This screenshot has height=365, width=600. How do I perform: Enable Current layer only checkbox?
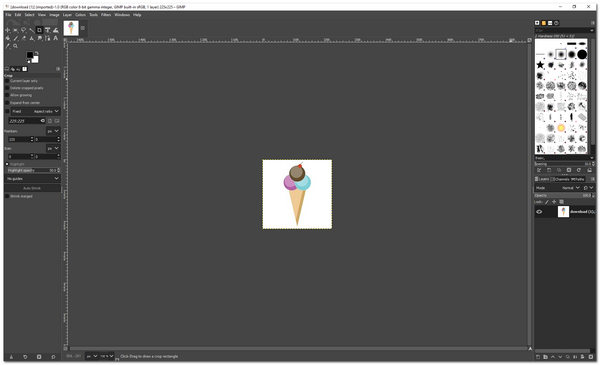[x=7, y=81]
